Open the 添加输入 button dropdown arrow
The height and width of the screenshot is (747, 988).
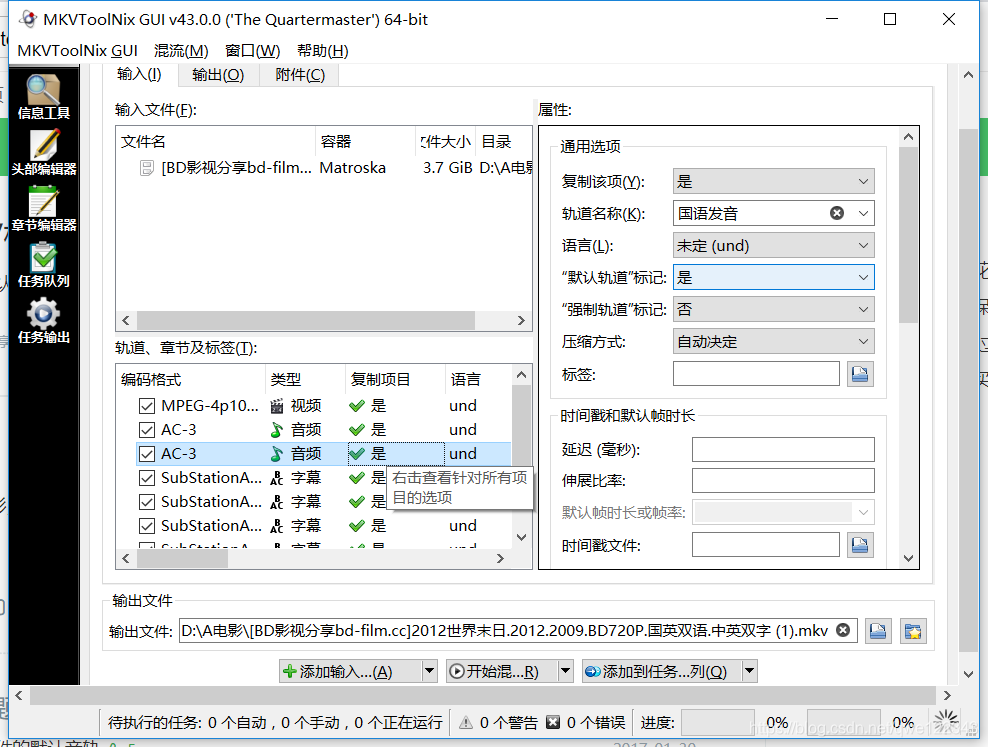point(429,671)
